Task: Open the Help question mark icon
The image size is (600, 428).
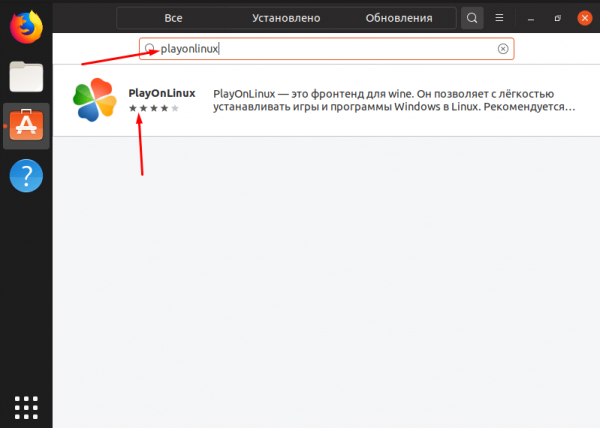Action: (x=26, y=176)
